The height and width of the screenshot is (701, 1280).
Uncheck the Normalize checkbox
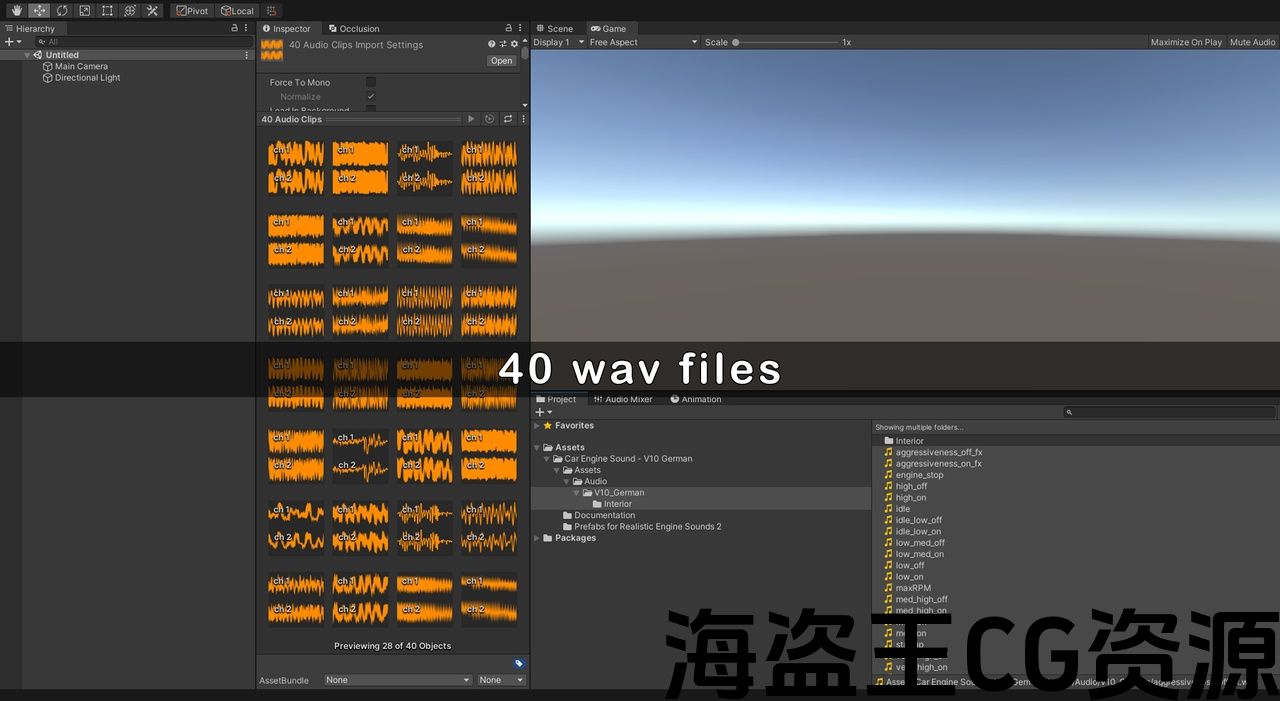tap(371, 96)
